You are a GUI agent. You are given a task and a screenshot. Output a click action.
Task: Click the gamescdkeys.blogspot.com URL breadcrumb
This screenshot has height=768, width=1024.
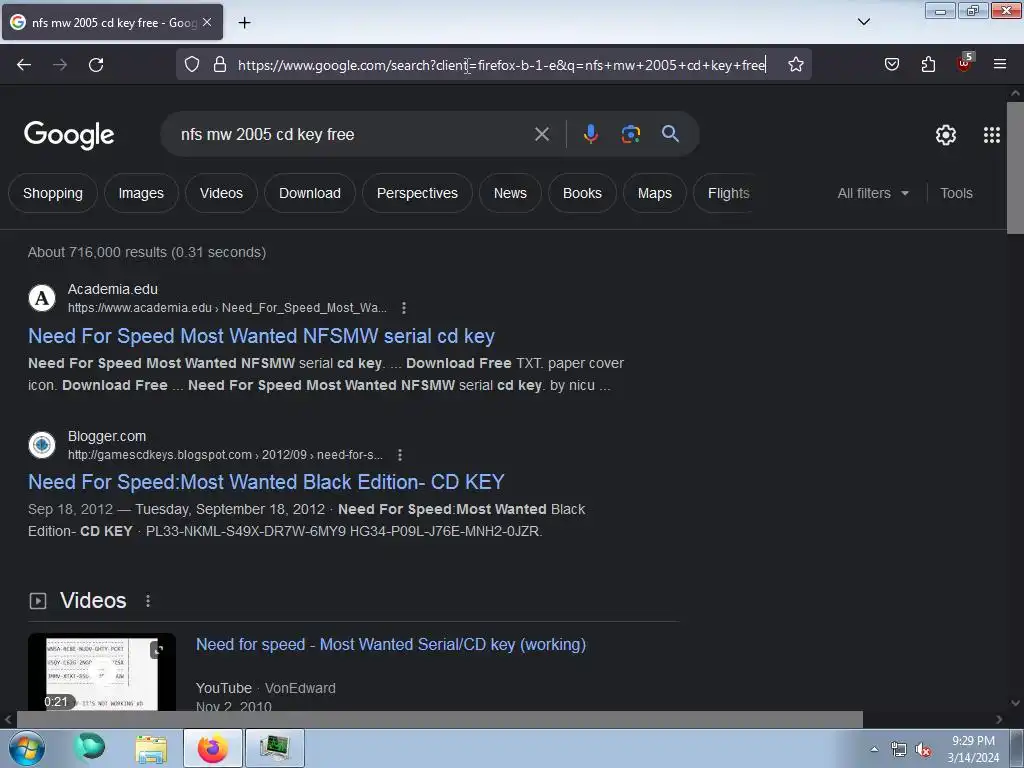pyautogui.click(x=225, y=455)
